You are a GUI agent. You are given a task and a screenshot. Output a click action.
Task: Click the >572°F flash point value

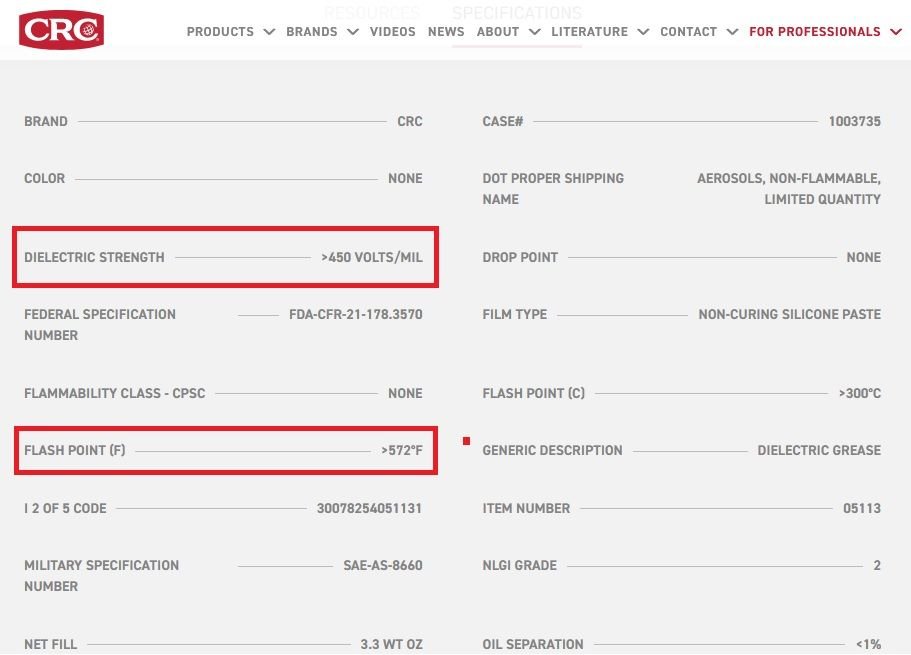(x=402, y=450)
